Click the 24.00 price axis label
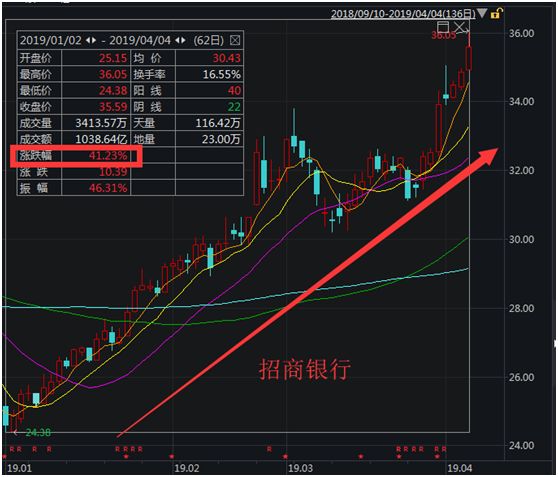This screenshot has height=477, width=558. point(521,446)
